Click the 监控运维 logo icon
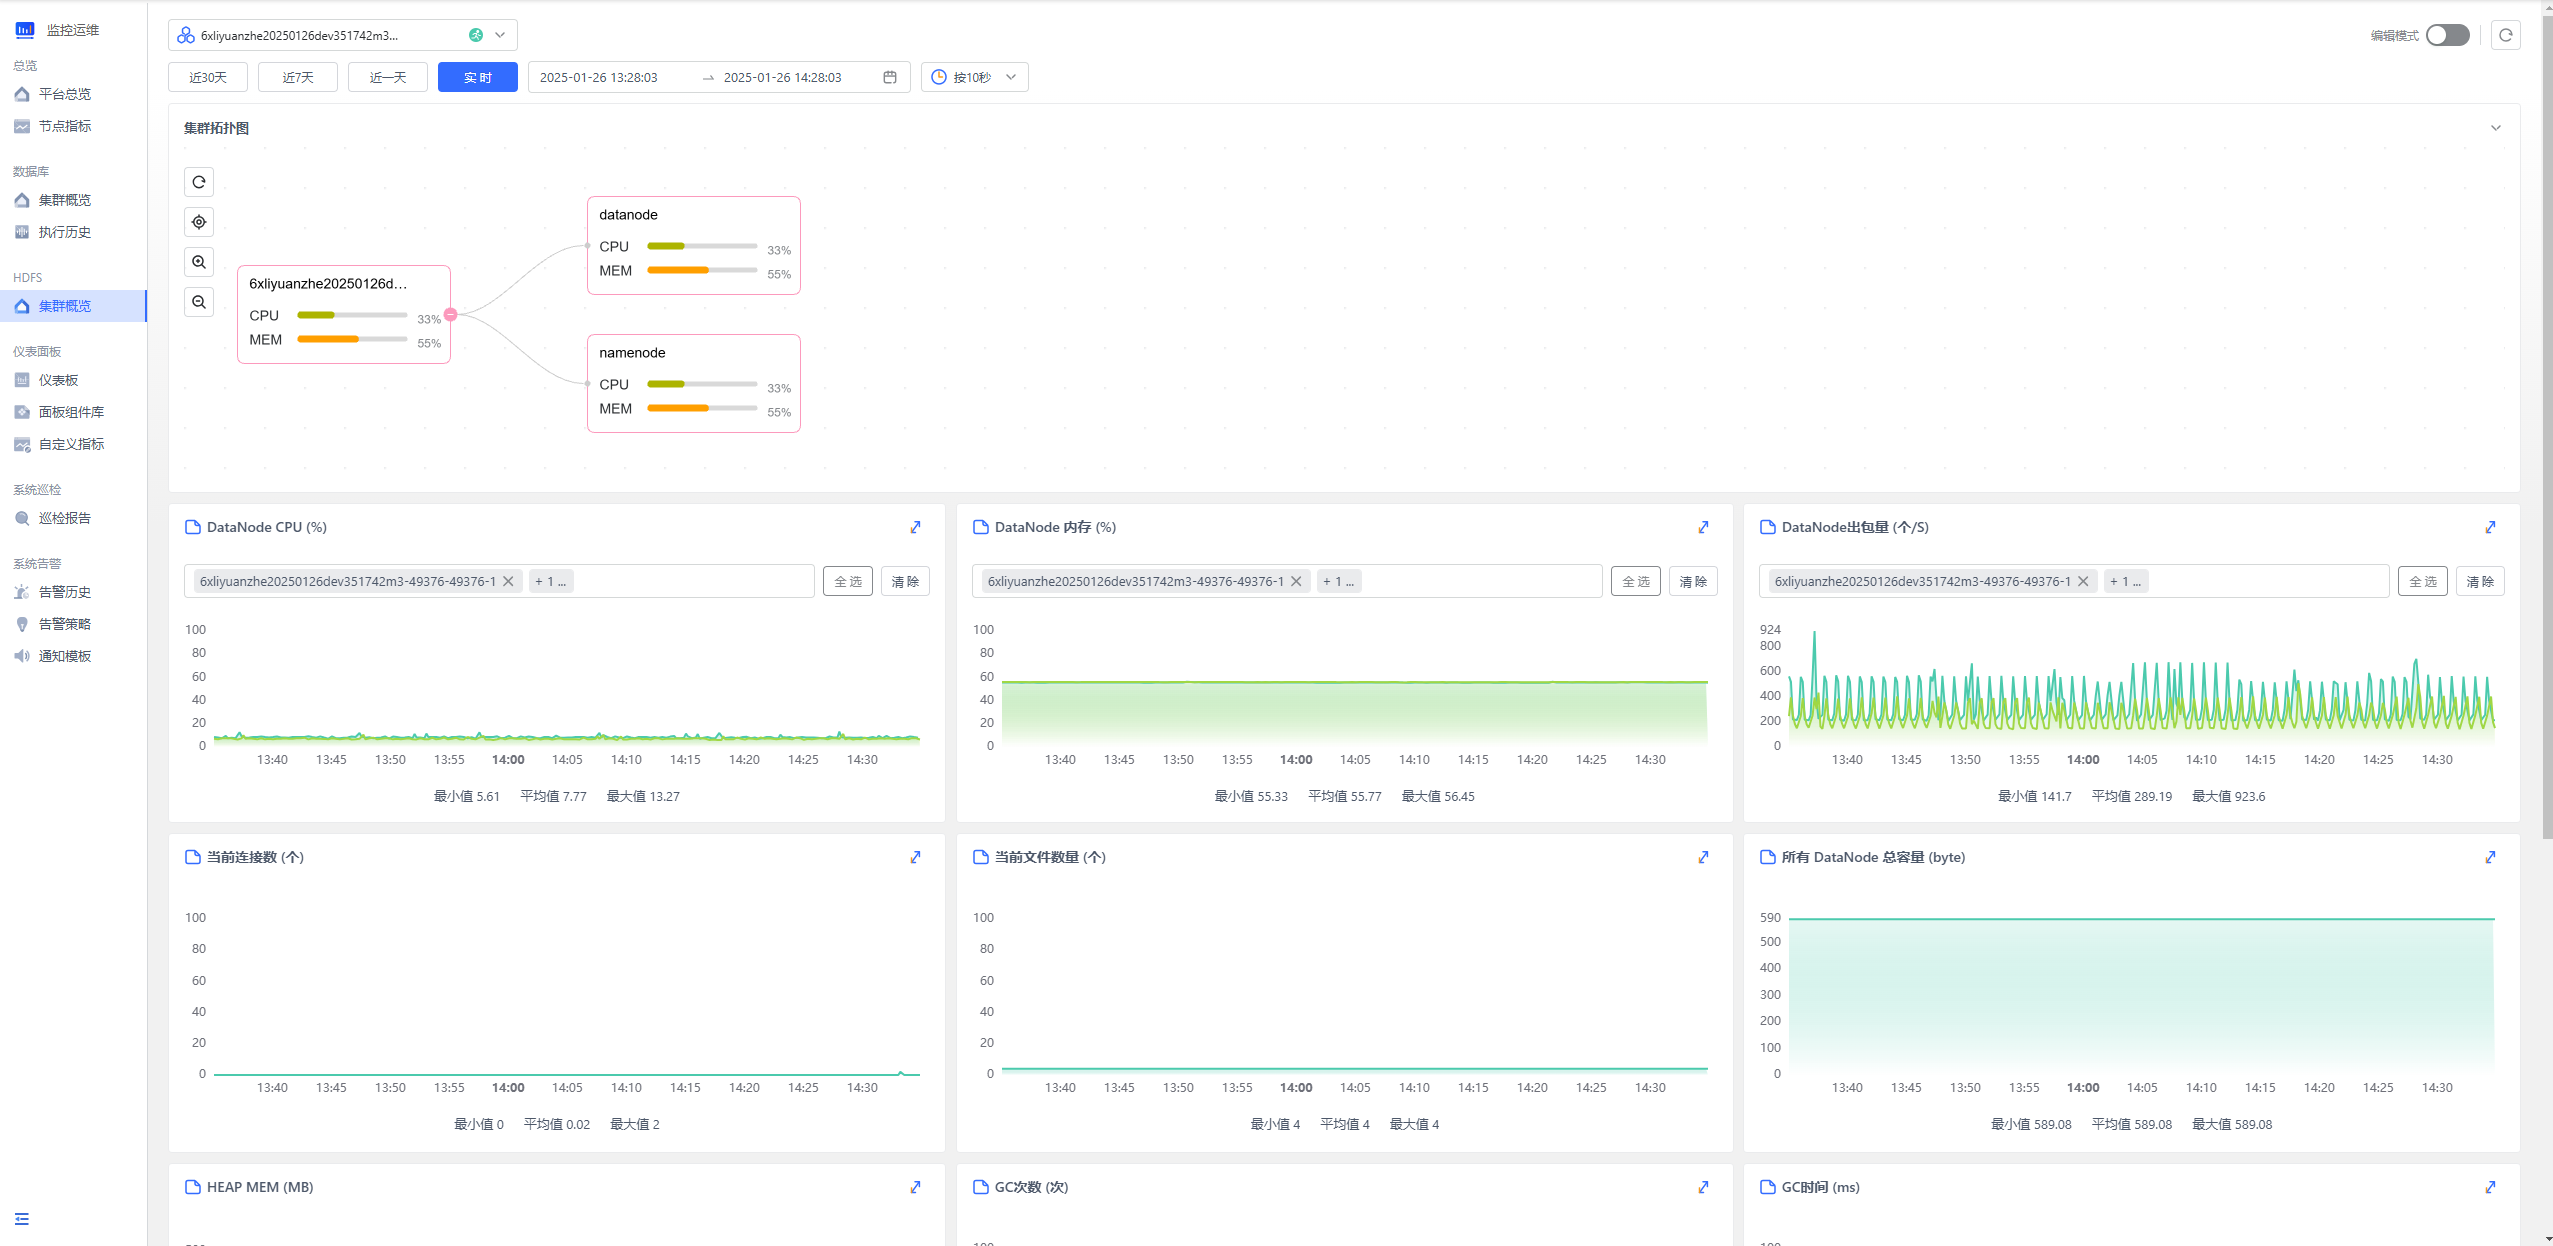This screenshot has width=2553, height=1246. [x=25, y=30]
